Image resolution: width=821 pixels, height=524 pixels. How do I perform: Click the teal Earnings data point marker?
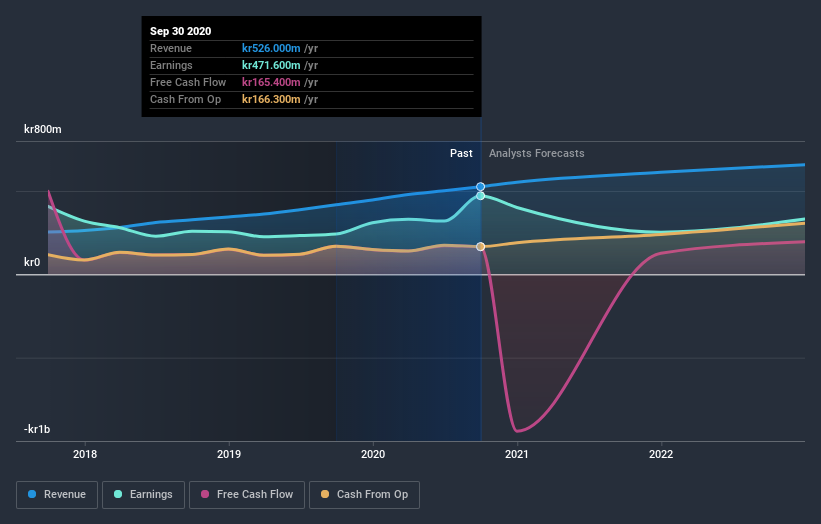point(481,196)
